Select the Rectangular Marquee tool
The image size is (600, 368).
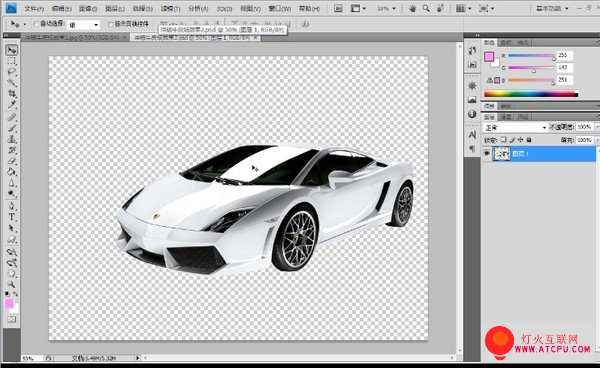pyautogui.click(x=12, y=61)
